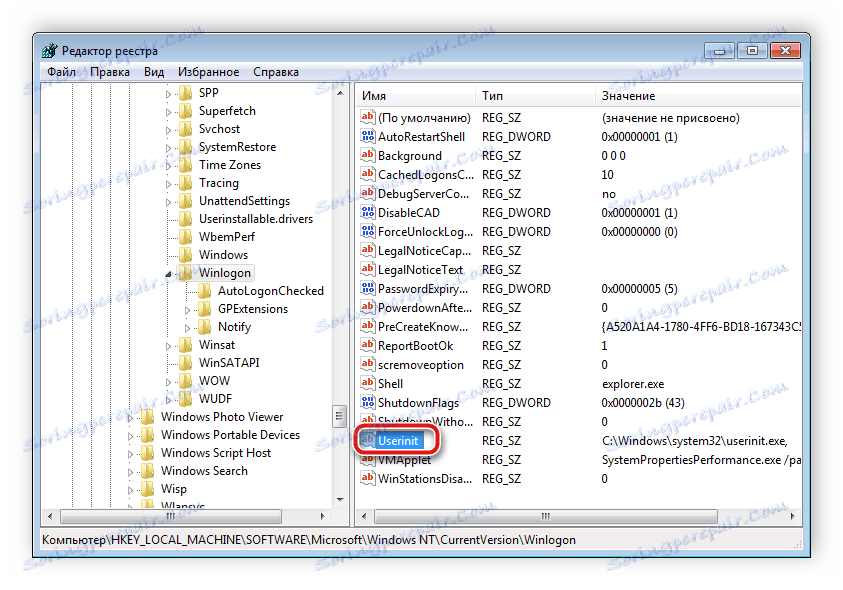The height and width of the screenshot is (590, 843).
Task: Select the WbemPerf folder icon
Action: pos(186,237)
